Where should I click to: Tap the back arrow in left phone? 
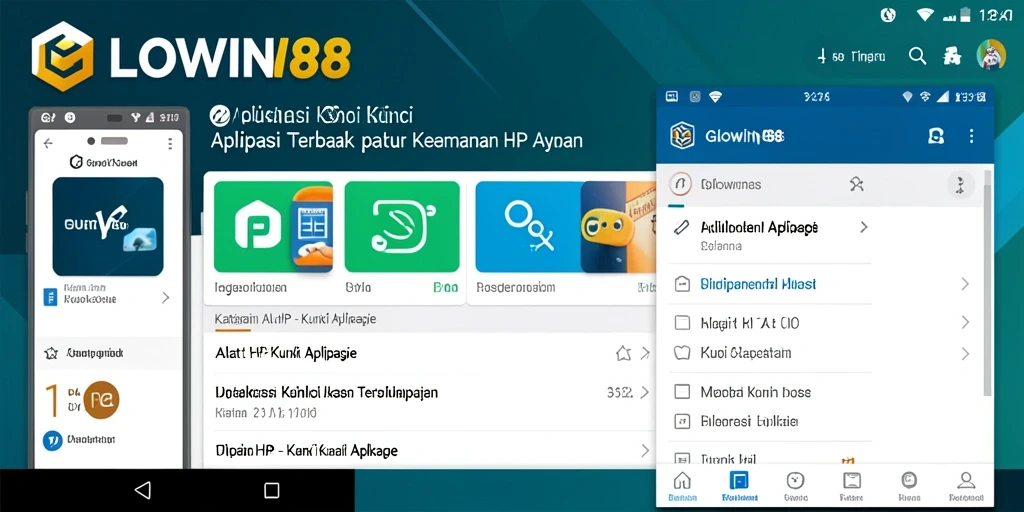click(x=48, y=143)
